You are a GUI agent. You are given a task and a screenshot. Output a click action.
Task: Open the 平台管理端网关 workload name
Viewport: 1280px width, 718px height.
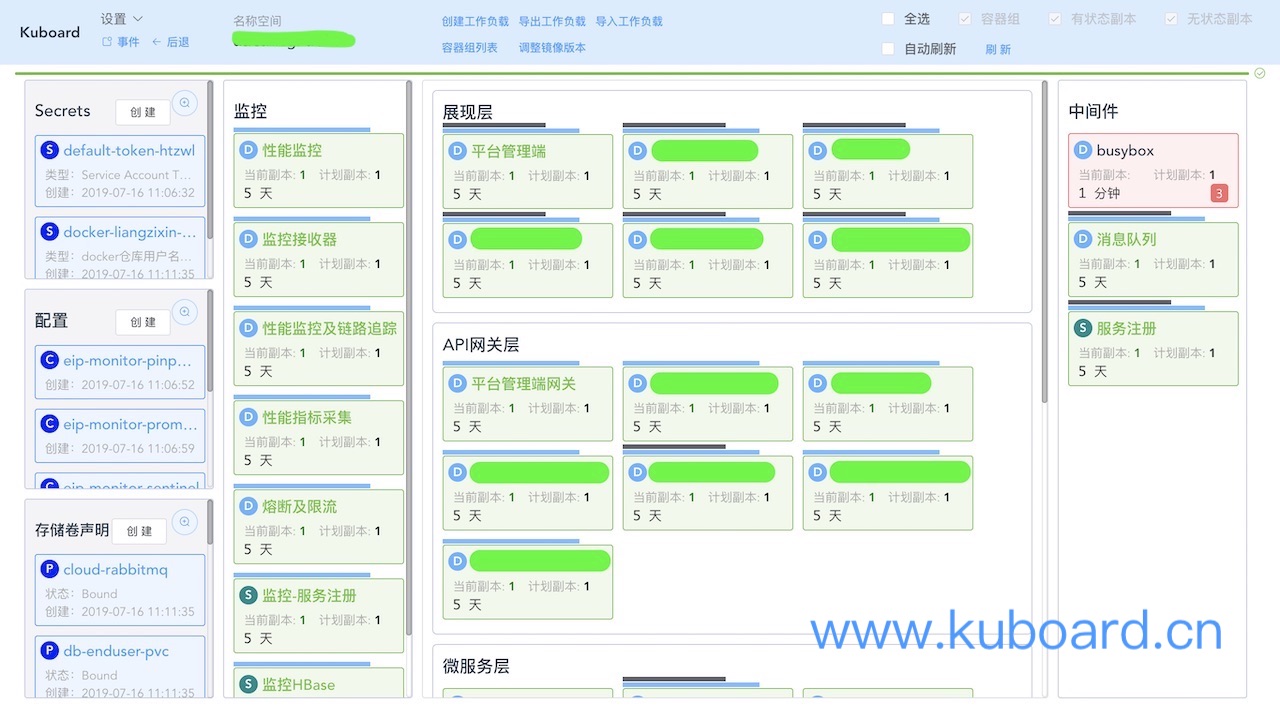click(524, 383)
